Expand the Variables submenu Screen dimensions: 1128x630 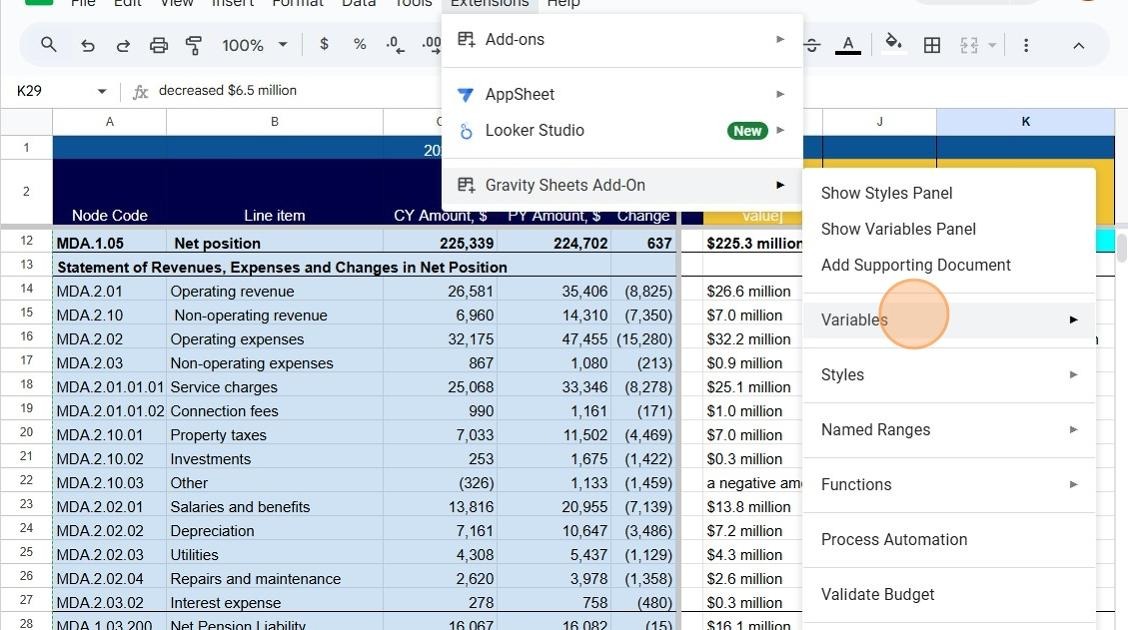(949, 320)
